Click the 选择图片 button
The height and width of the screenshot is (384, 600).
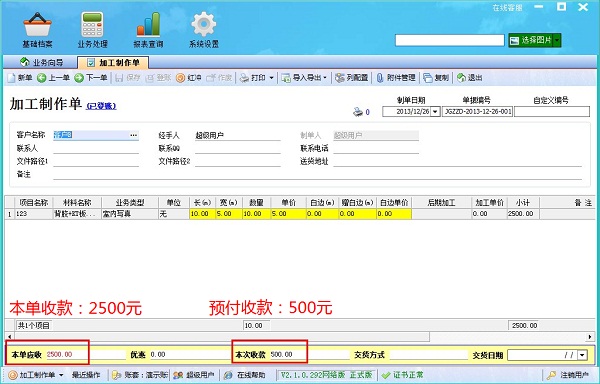(531, 40)
